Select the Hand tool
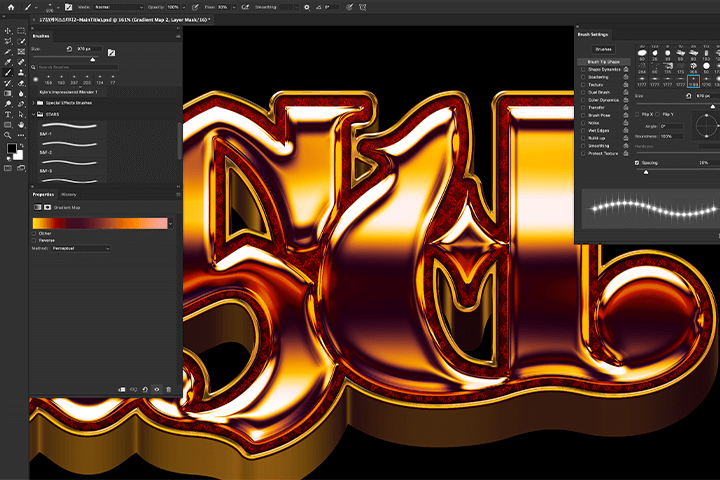The image size is (720, 480). pos(21,125)
